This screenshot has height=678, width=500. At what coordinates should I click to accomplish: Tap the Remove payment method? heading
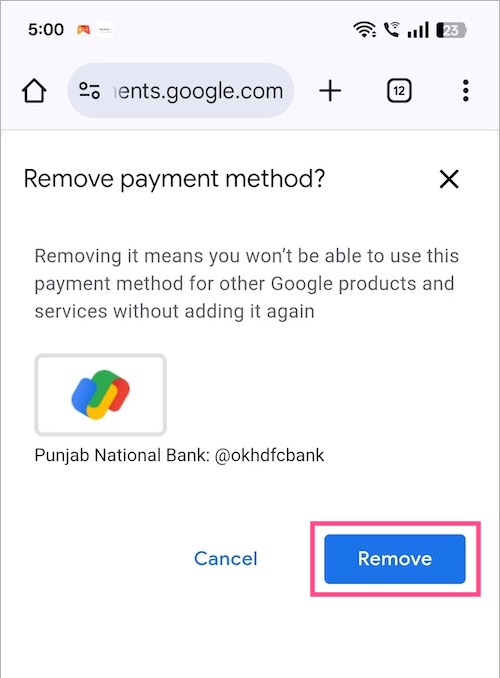pos(174,179)
